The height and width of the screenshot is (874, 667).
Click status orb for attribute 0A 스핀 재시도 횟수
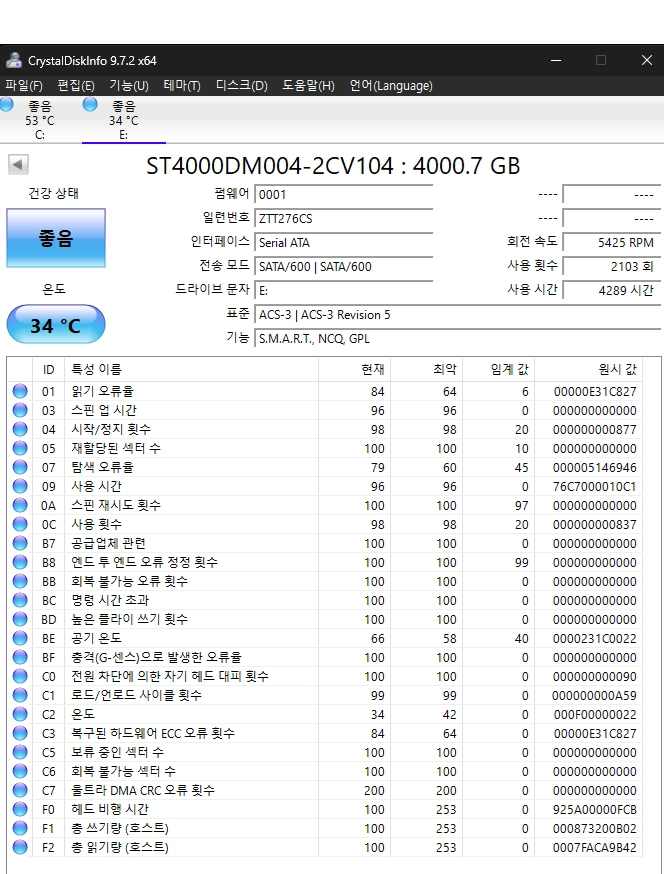click(x=20, y=505)
